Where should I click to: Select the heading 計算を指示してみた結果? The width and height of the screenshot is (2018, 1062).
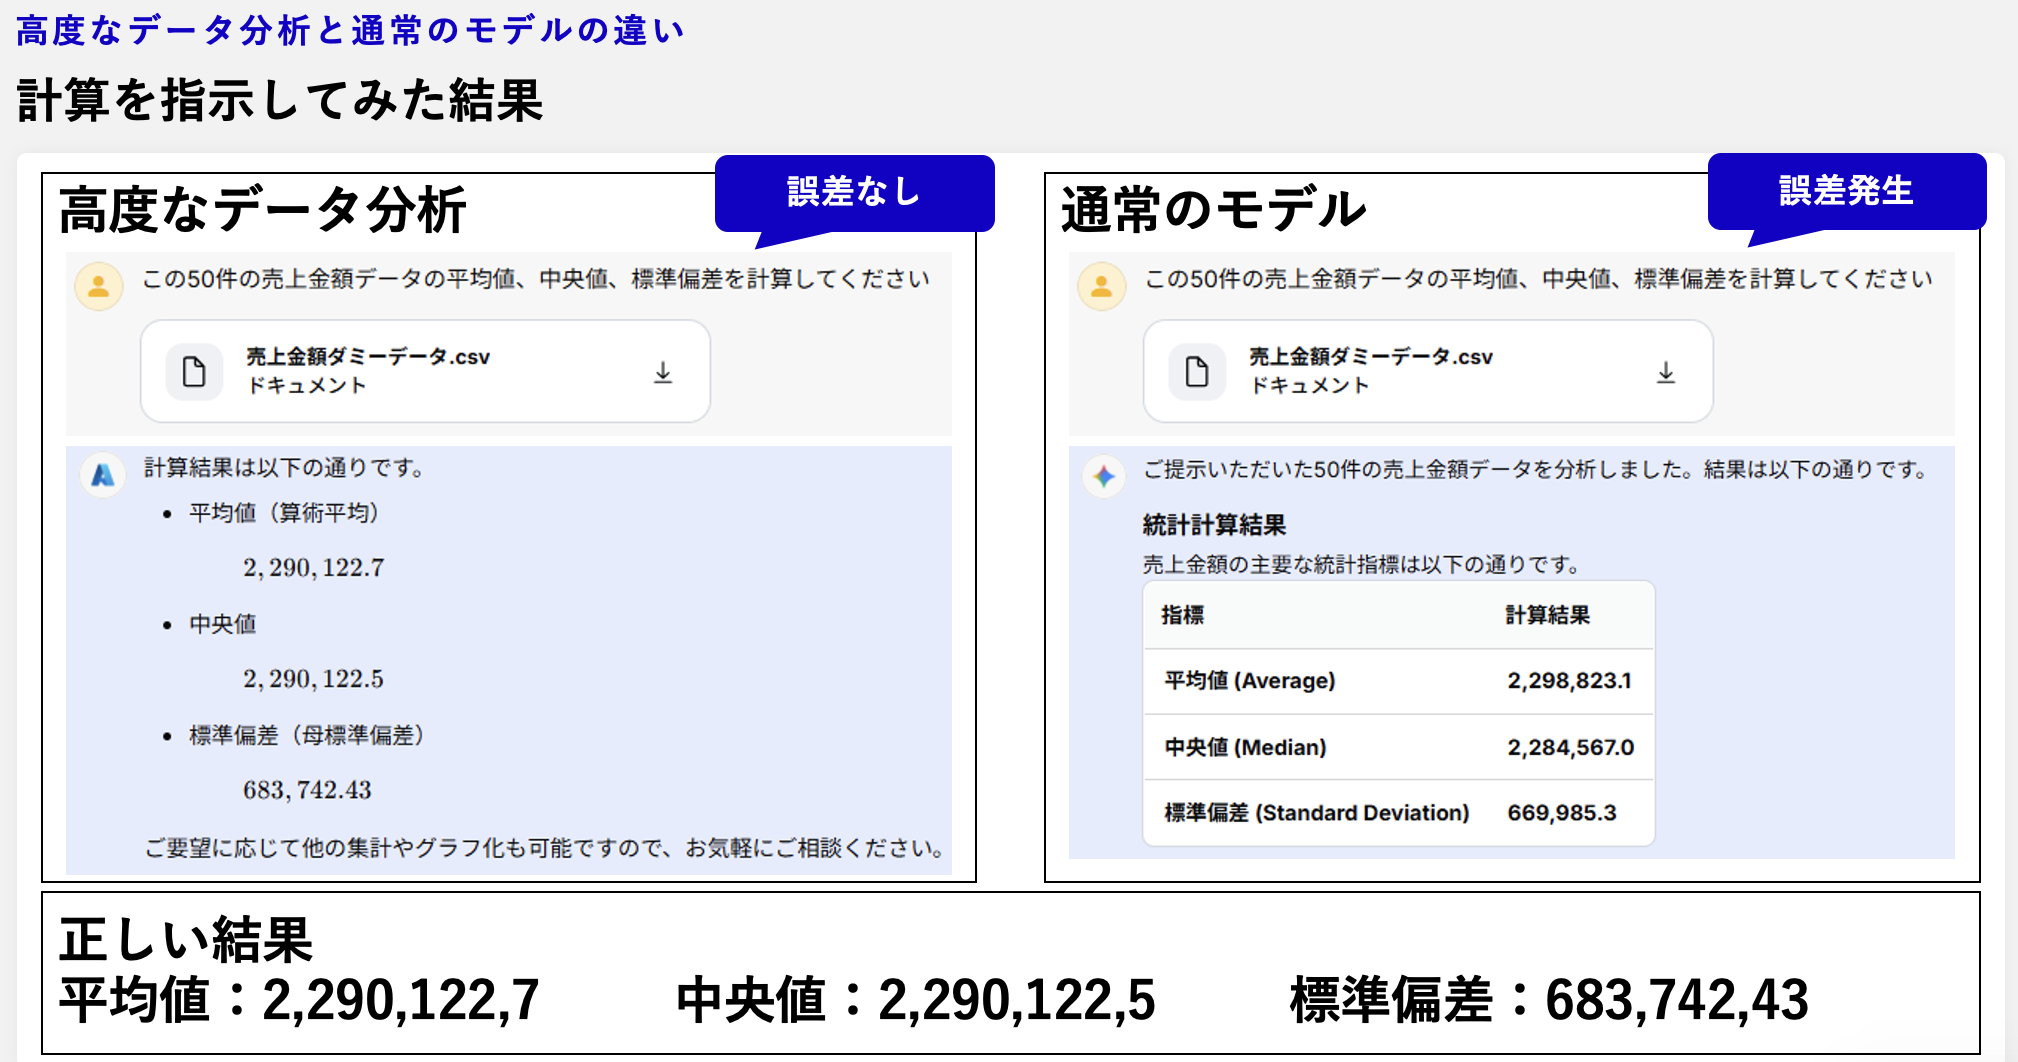click(280, 101)
